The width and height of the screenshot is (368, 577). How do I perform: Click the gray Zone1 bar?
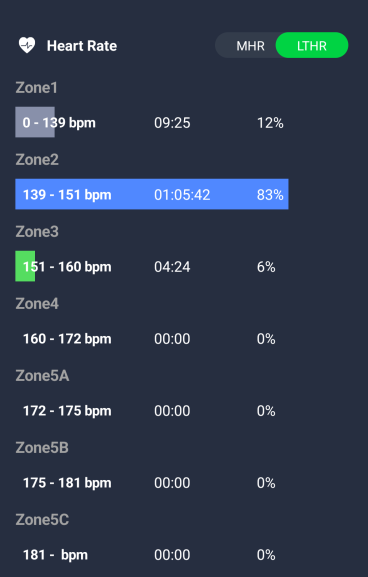(35, 122)
